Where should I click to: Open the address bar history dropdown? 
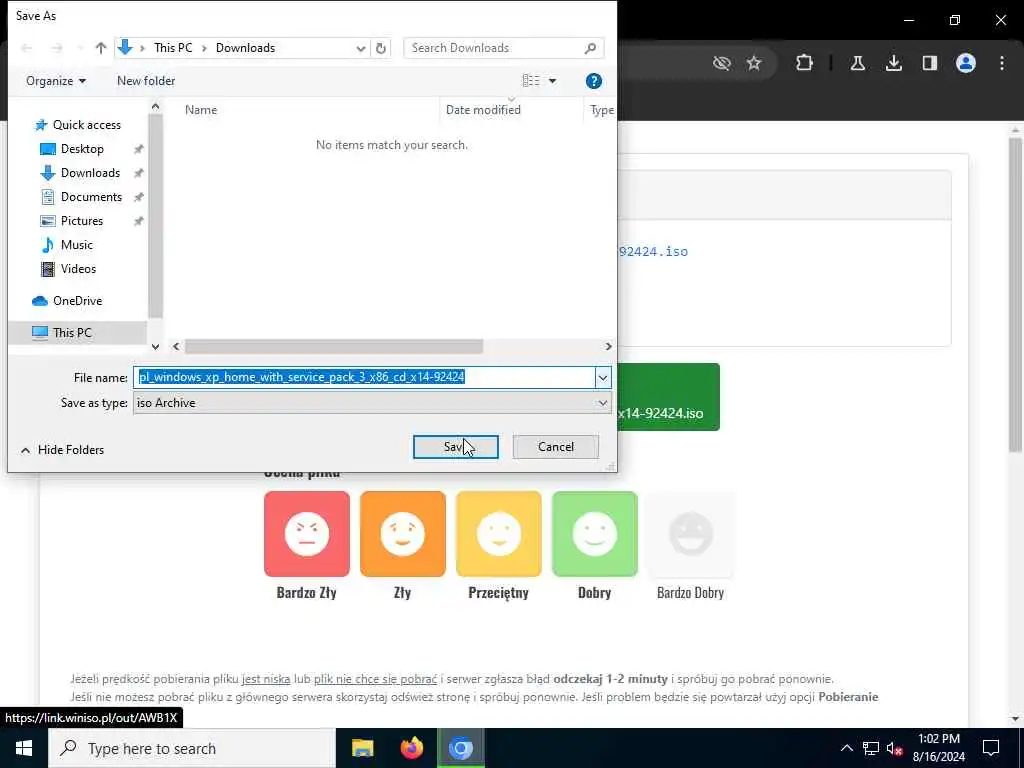click(x=360, y=48)
